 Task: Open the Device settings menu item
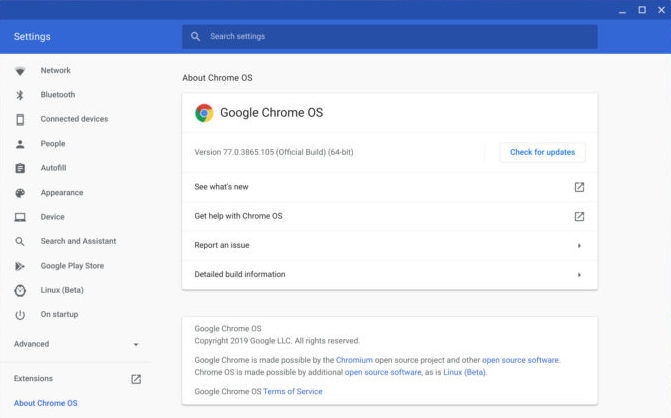[52, 217]
